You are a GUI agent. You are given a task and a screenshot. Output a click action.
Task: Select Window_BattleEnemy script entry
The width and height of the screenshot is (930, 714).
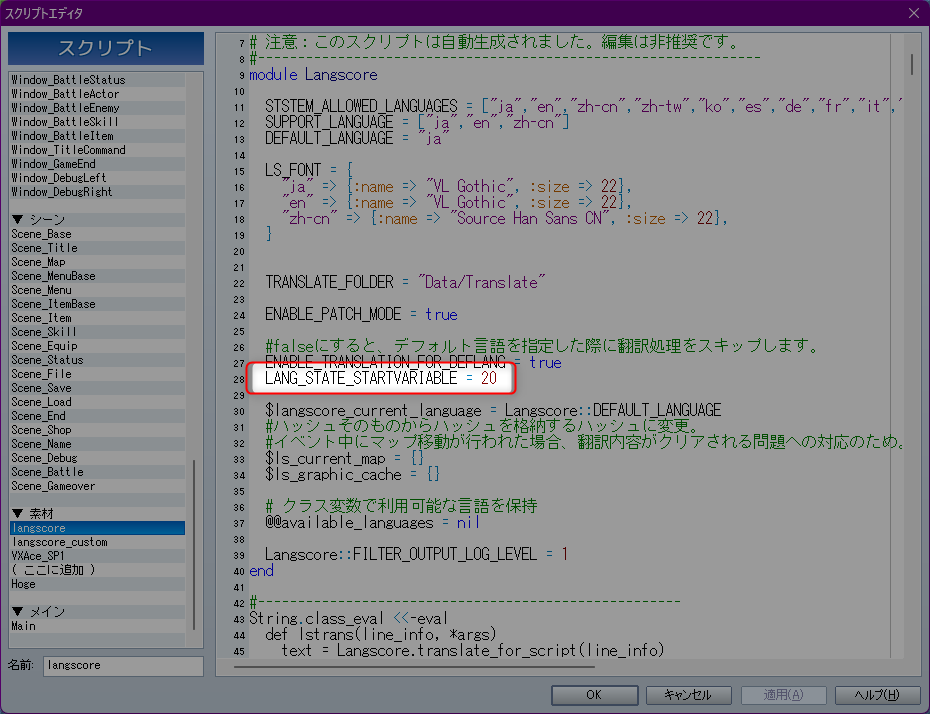tap(98, 108)
